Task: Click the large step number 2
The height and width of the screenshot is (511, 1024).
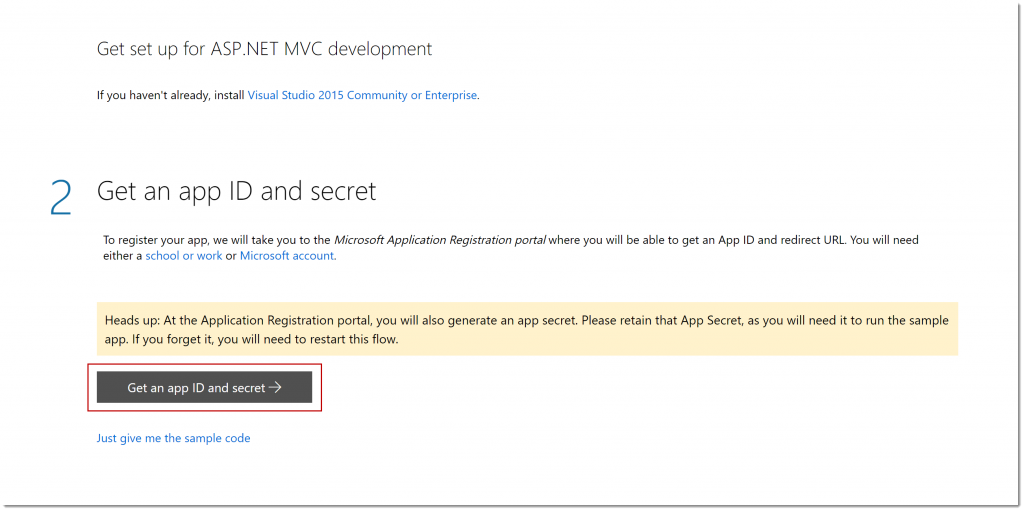Action: pos(61,197)
